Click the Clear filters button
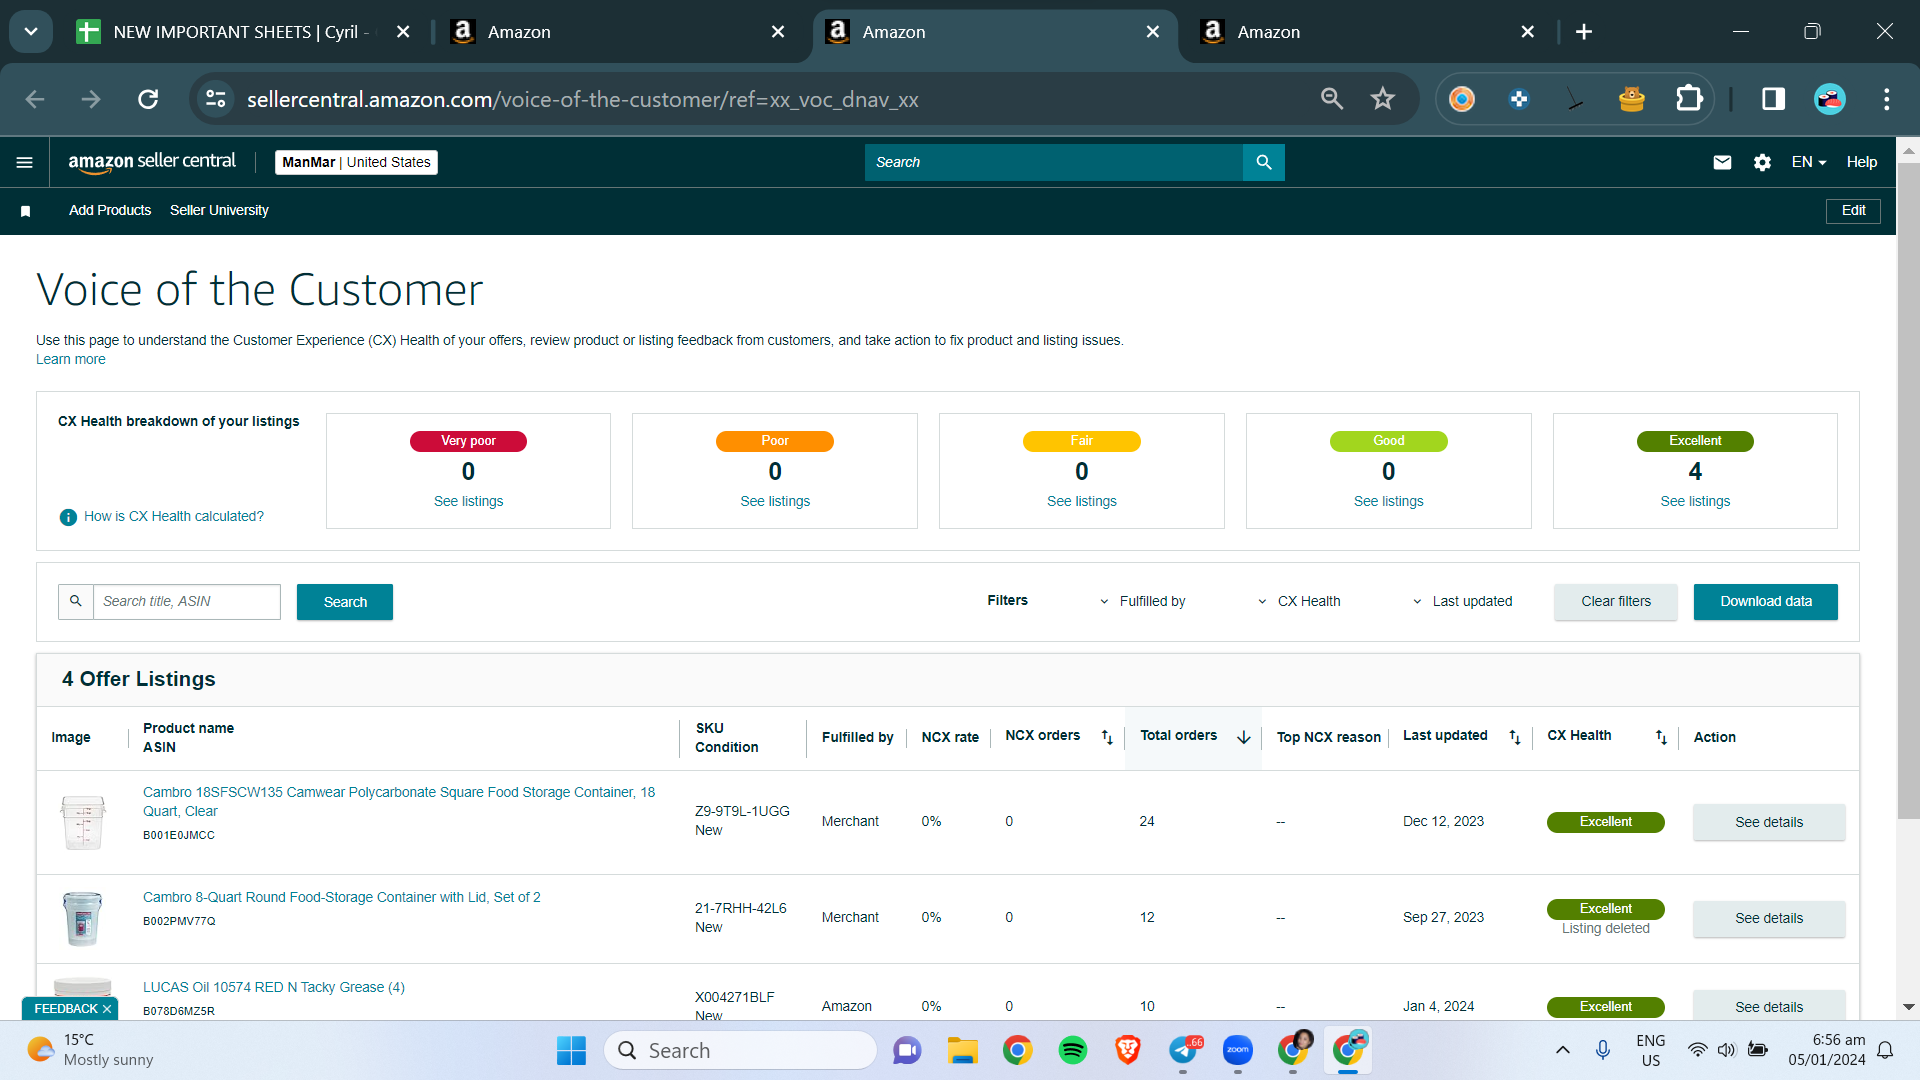The image size is (1920, 1080). click(x=1616, y=601)
